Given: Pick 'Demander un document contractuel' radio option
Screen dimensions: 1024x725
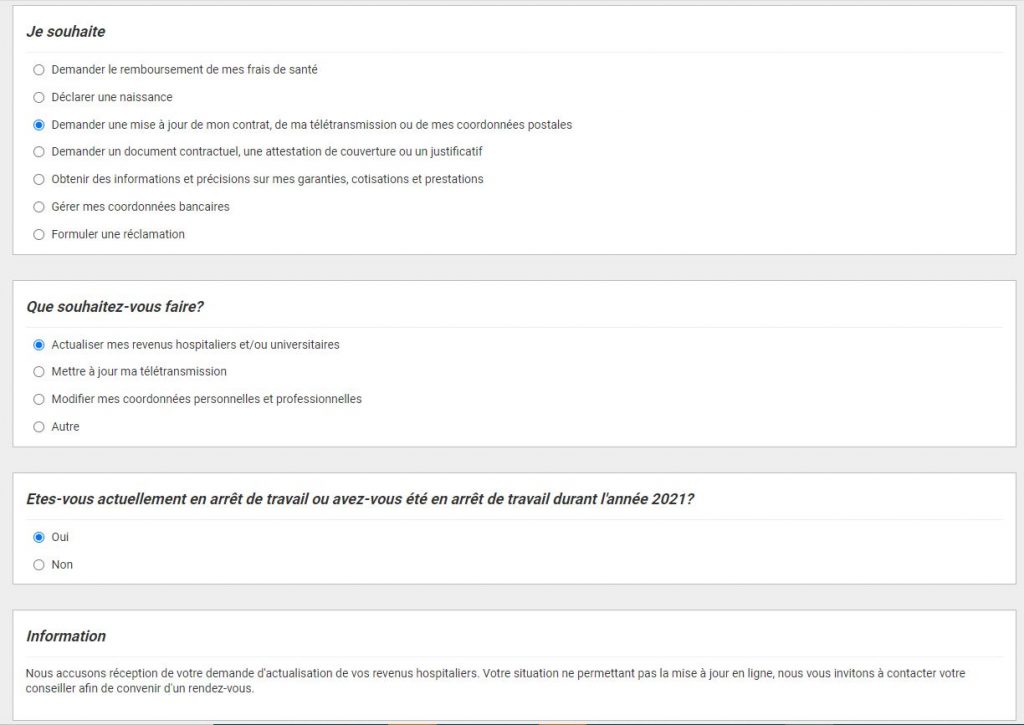Looking at the screenshot, I should [39, 152].
